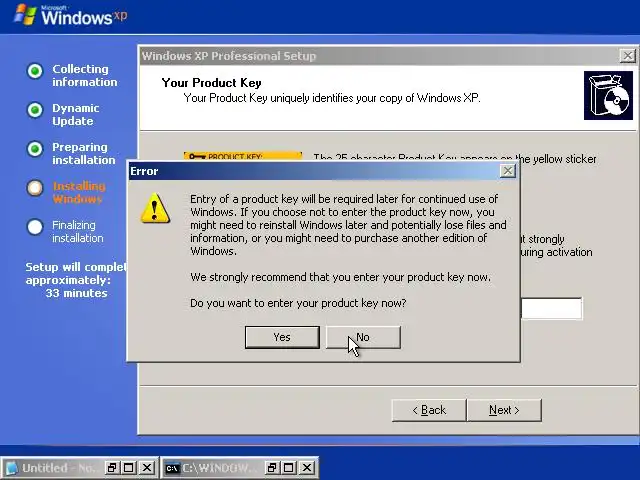Image resolution: width=640 pixels, height=480 pixels.
Task: Click 'Preparing installation' label
Action: pos(84,153)
